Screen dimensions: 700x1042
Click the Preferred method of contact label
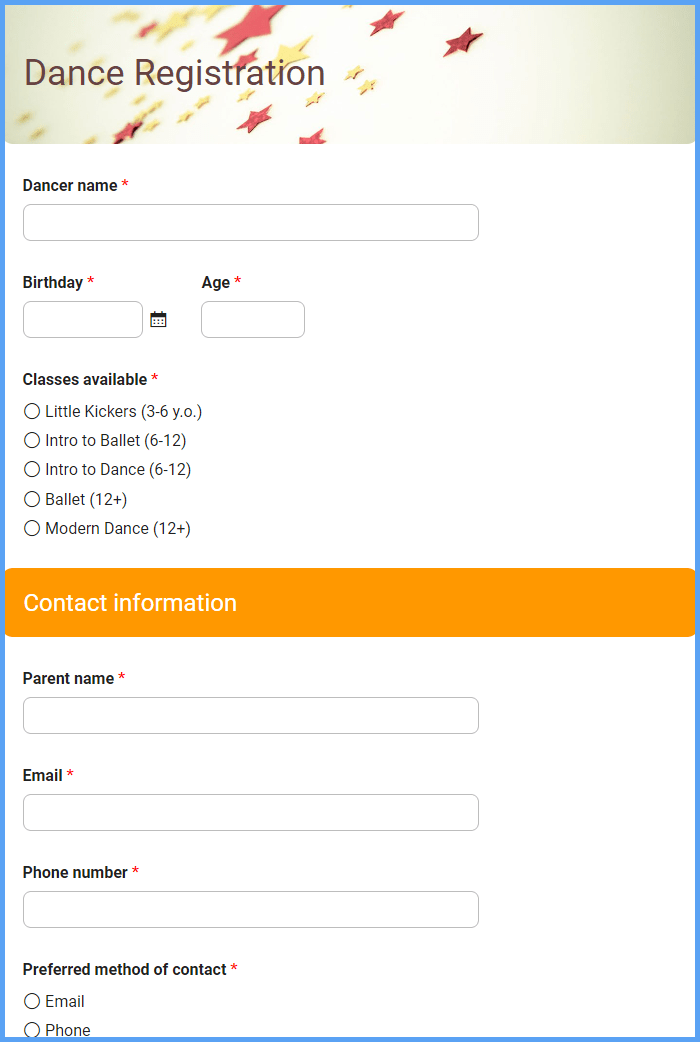point(125,970)
